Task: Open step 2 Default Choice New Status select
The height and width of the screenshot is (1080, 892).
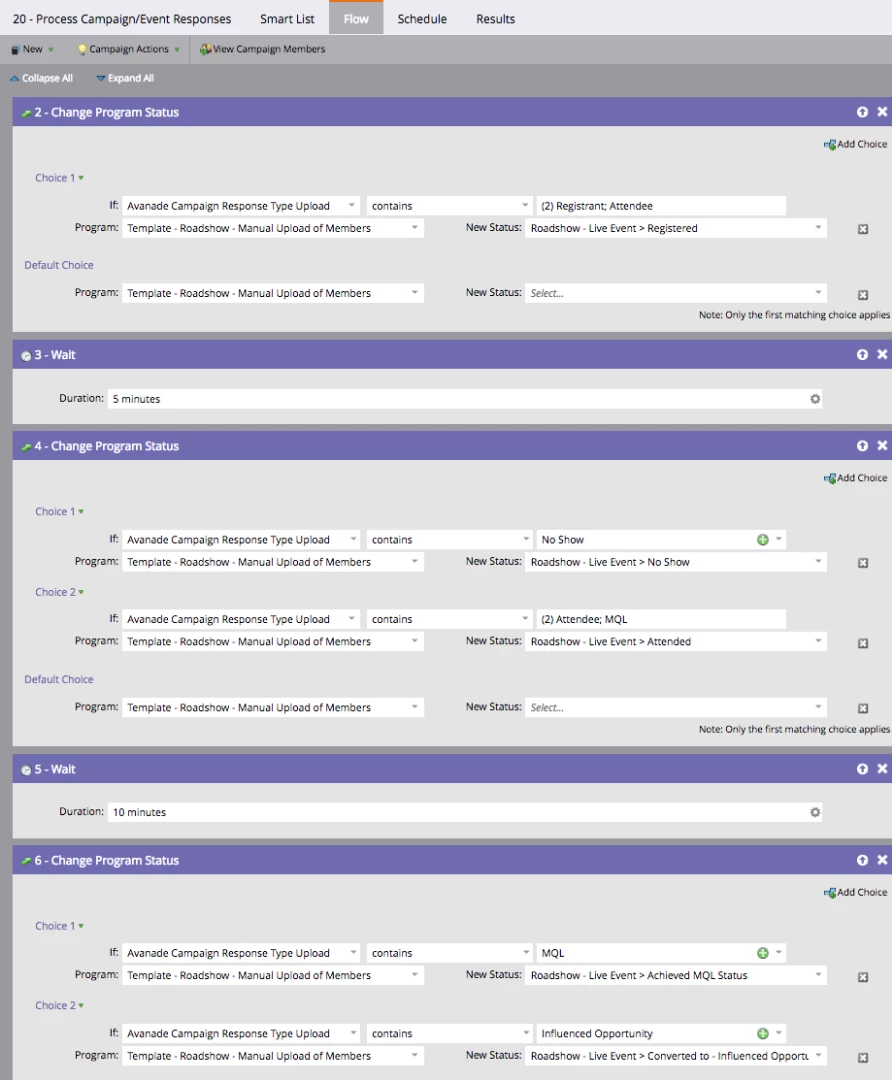Action: click(x=676, y=293)
